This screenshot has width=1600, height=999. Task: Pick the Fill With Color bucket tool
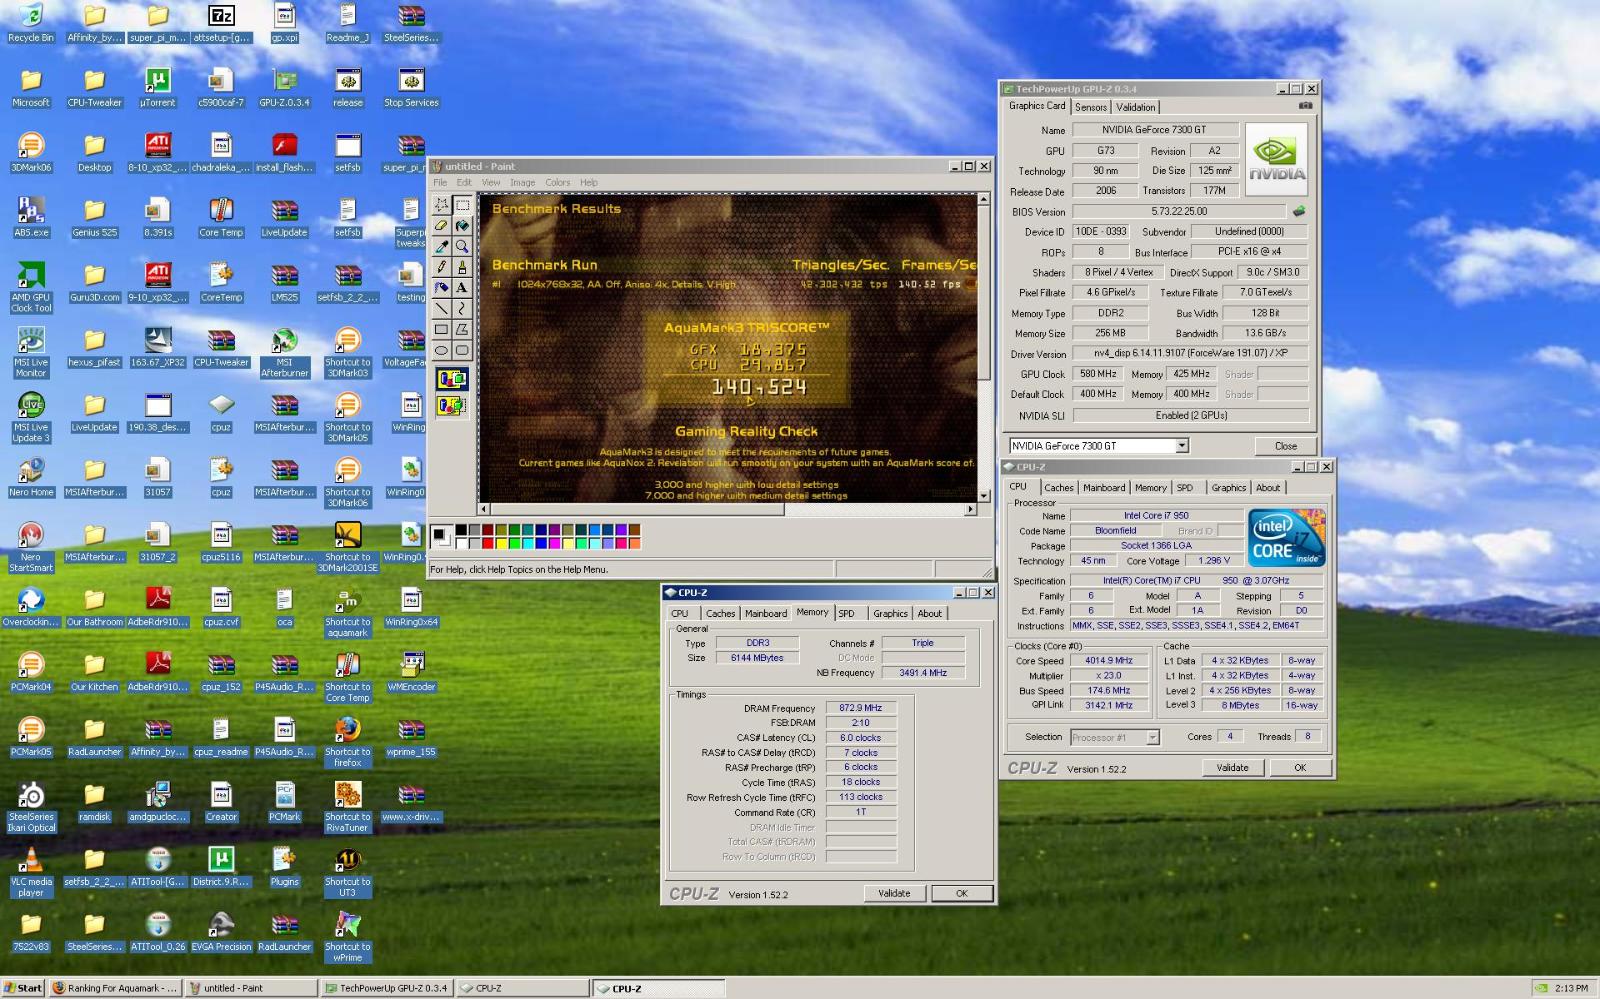pos(462,226)
